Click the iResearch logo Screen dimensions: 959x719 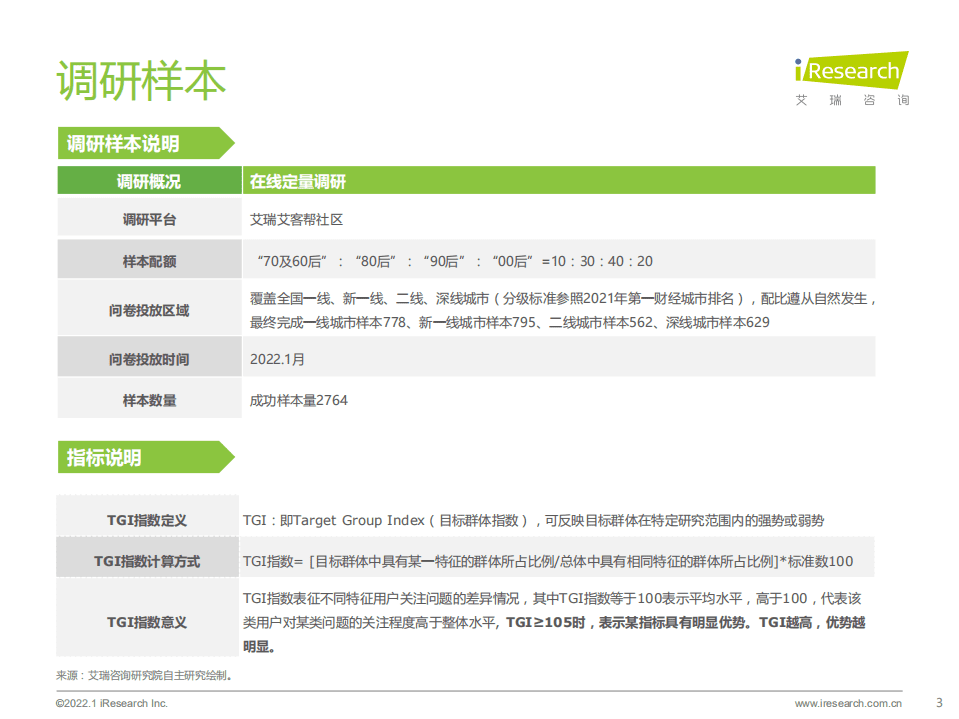click(x=852, y=70)
